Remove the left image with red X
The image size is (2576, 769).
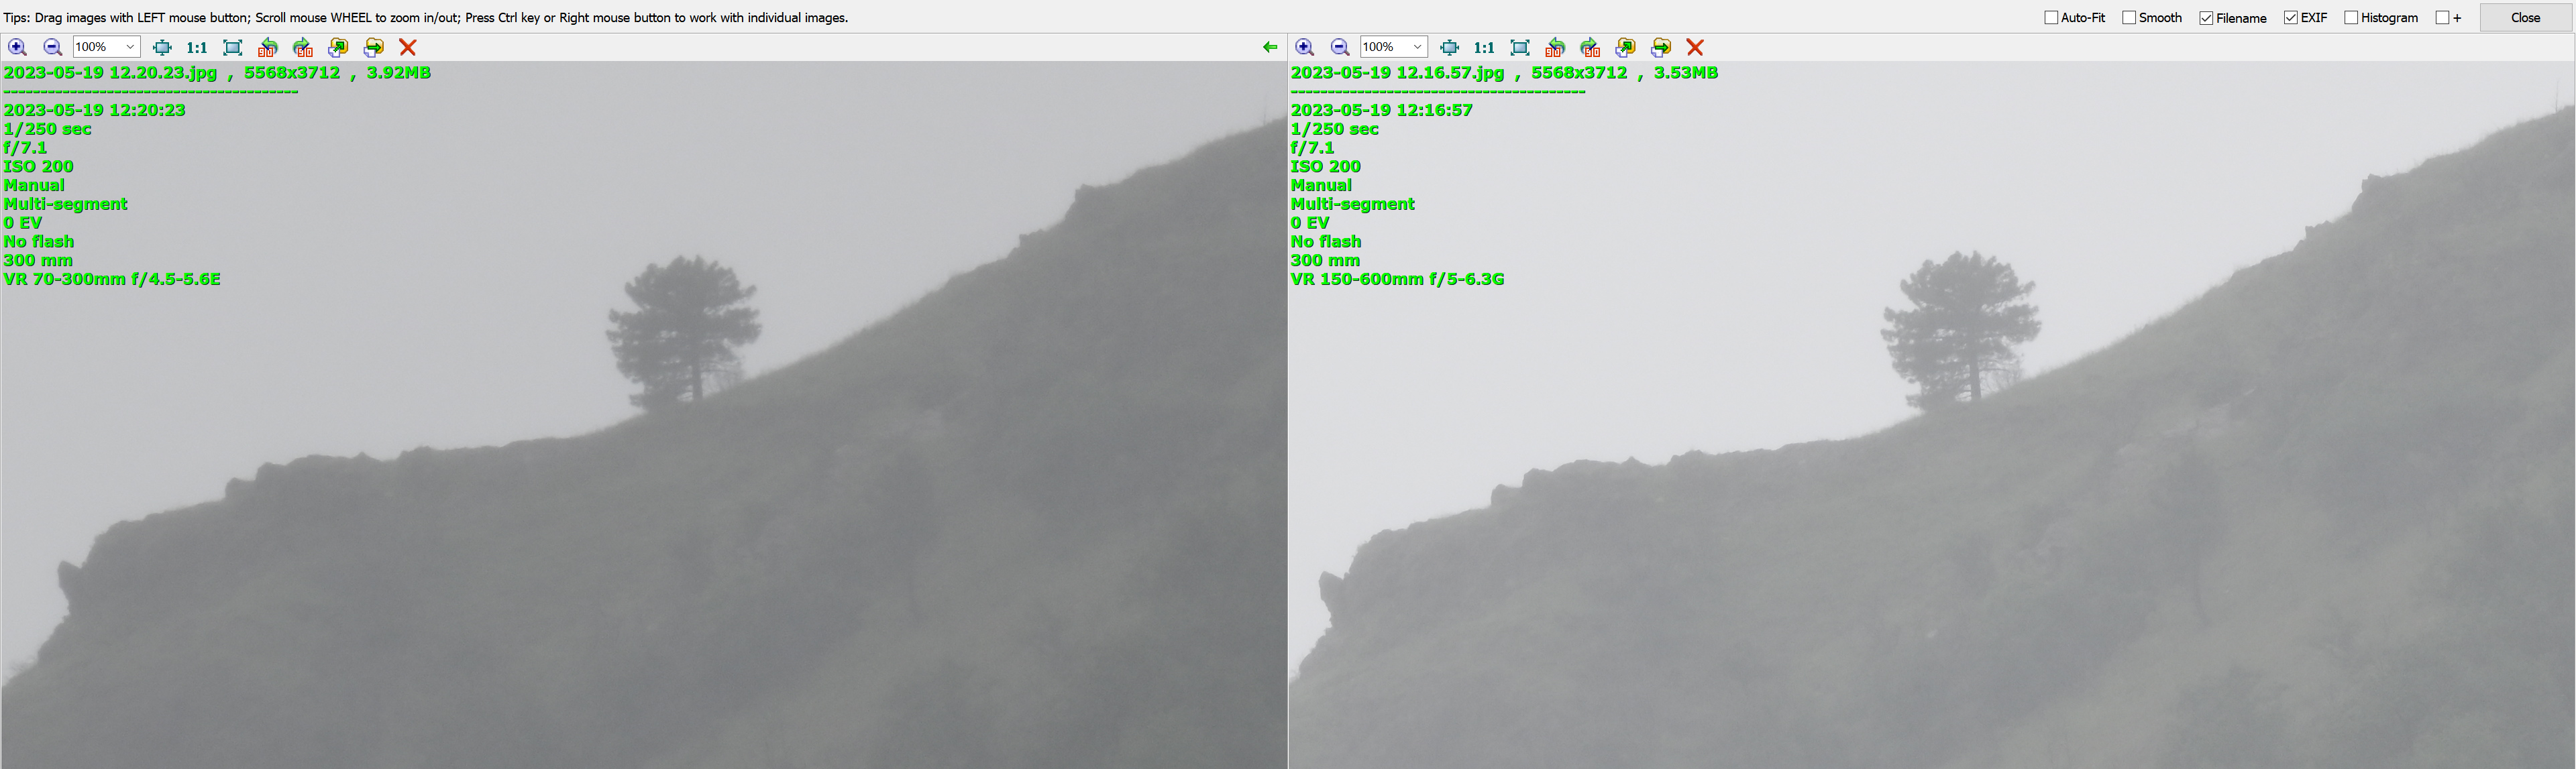click(x=407, y=47)
